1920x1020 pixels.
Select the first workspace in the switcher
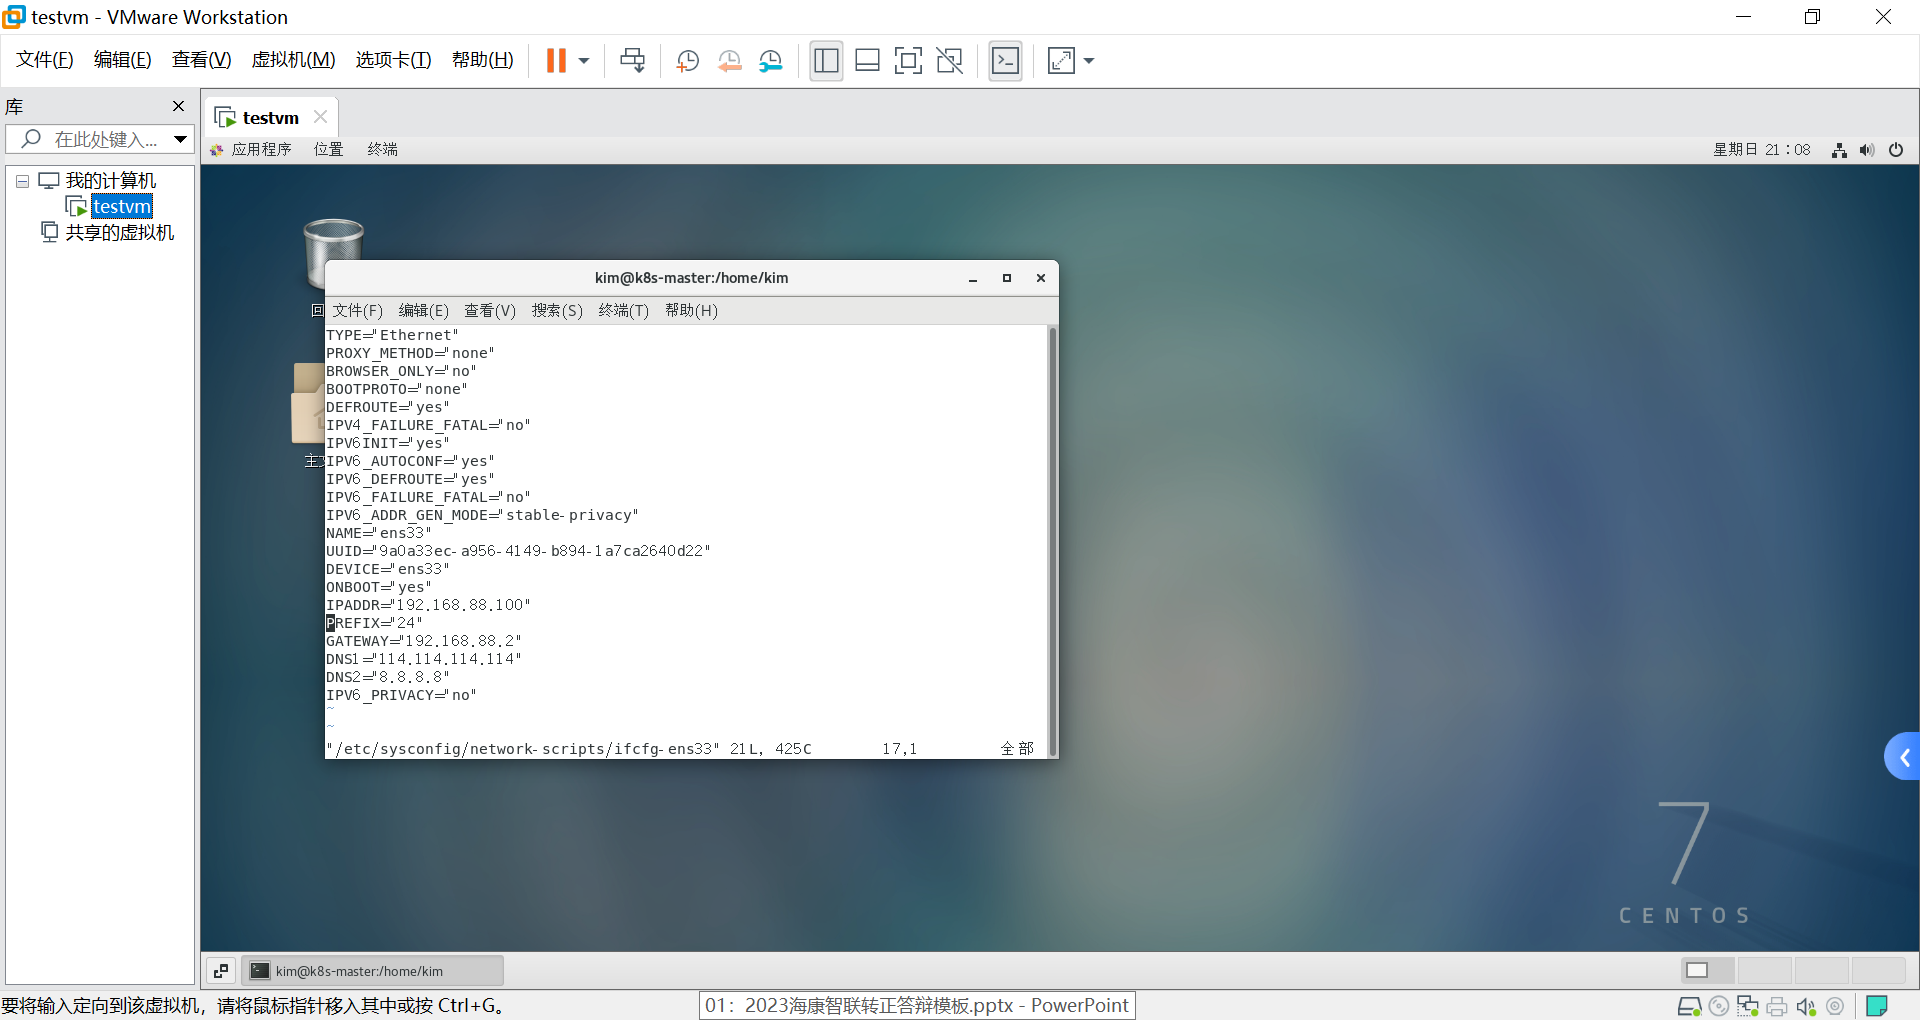[x=1708, y=970]
